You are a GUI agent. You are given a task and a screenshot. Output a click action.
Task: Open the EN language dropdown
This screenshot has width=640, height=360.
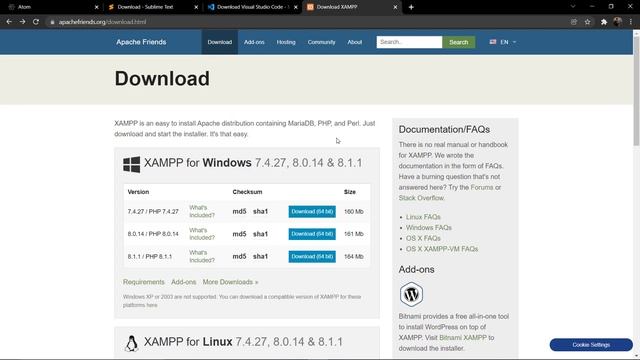coord(503,42)
